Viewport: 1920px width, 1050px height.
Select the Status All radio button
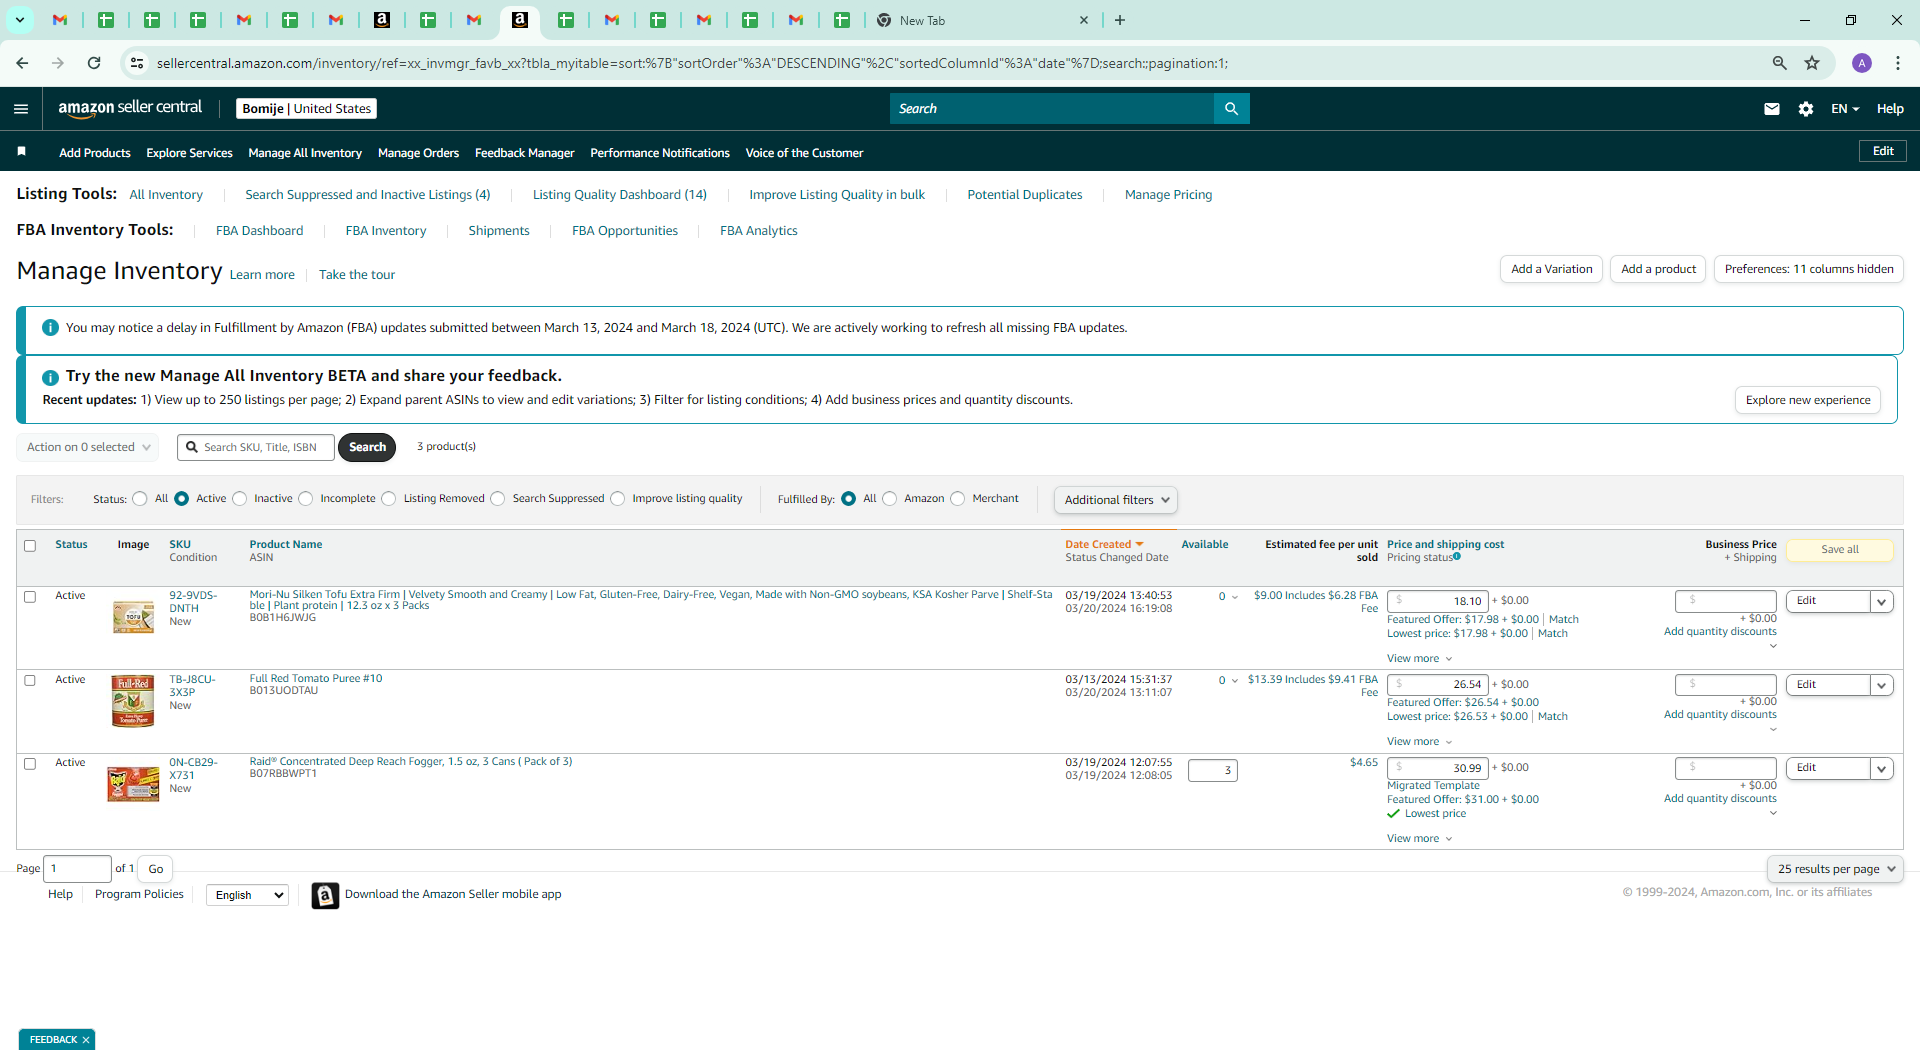[140, 499]
